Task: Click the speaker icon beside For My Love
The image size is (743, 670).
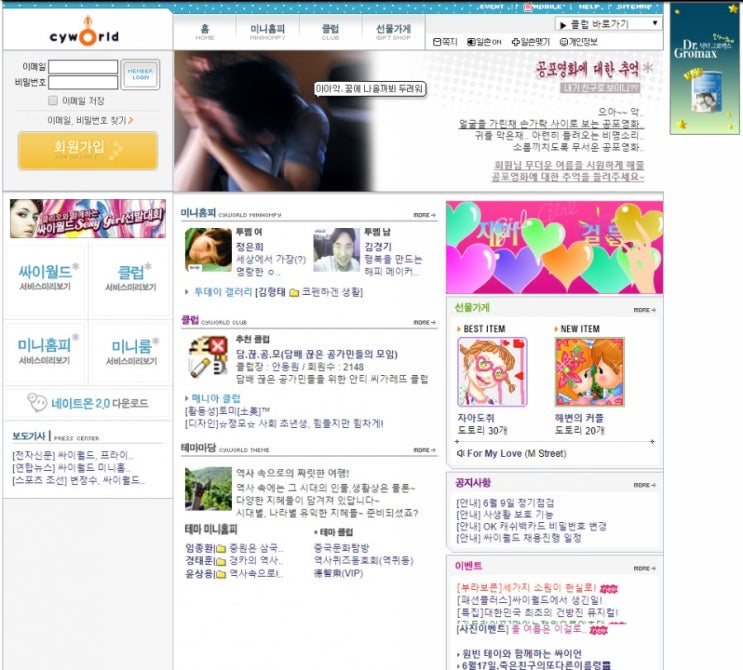Action: [x=460, y=453]
